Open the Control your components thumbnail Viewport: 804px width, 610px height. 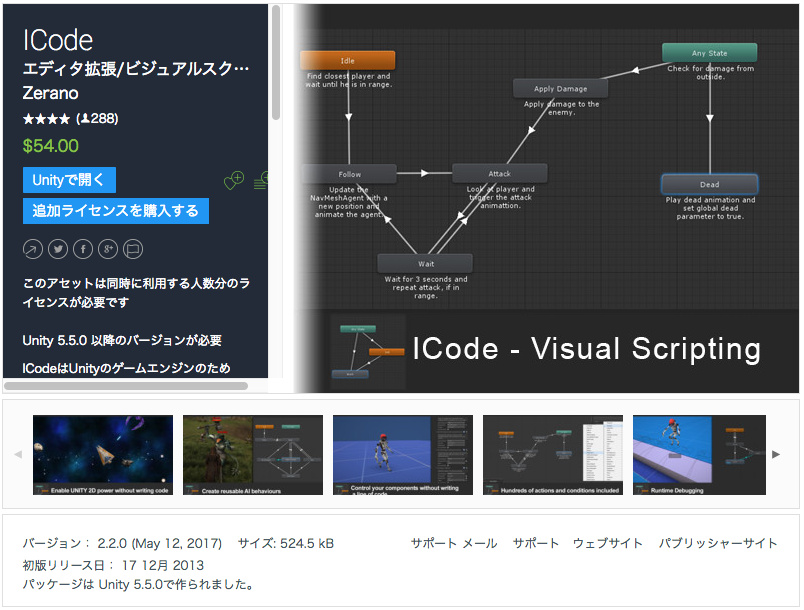[x=403, y=455]
